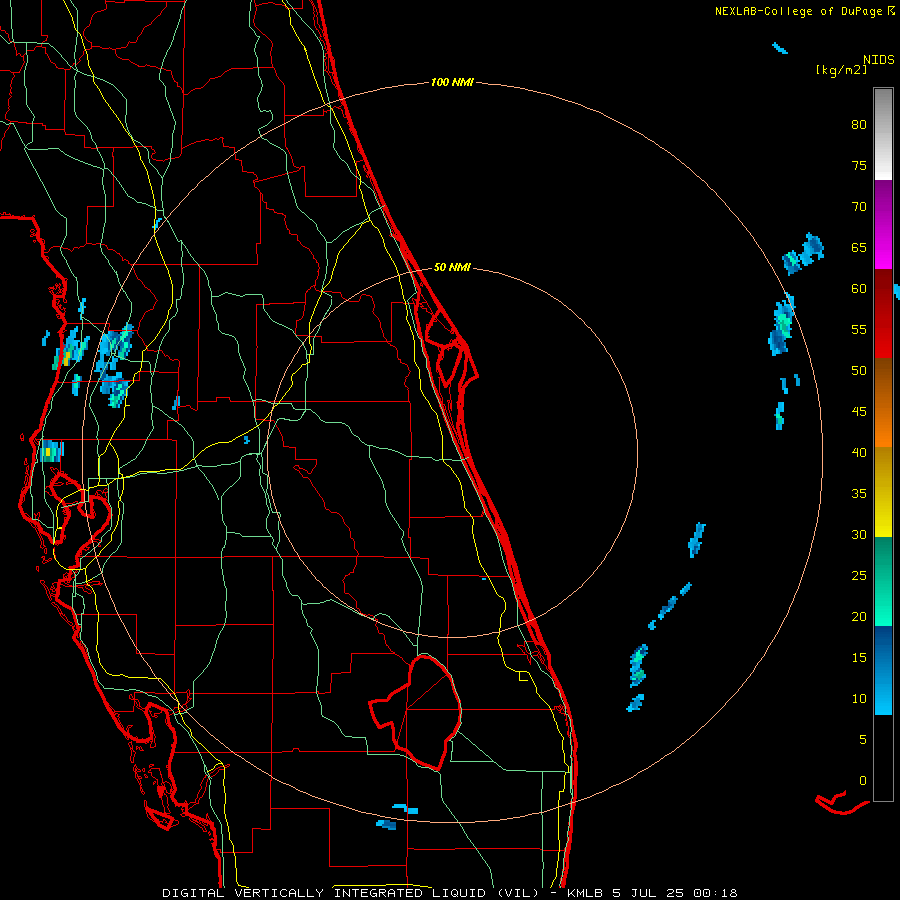Click the 5 JUL 25 date in caption

coord(650,893)
